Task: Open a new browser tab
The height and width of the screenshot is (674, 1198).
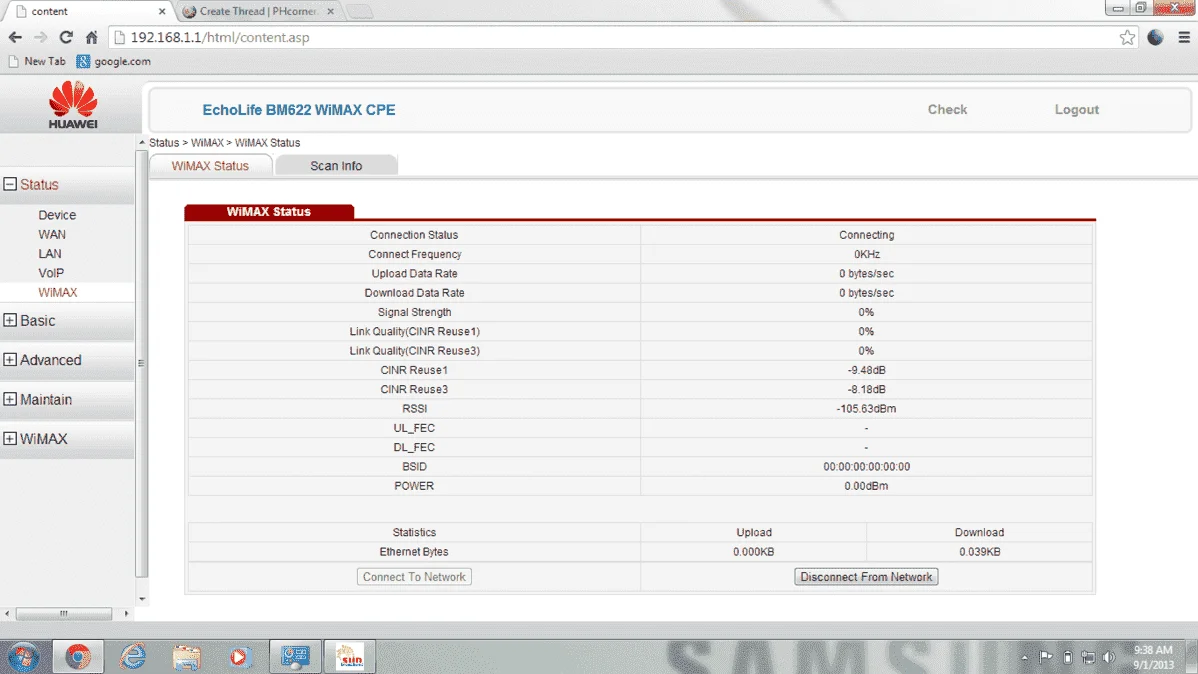Action: coord(359,11)
